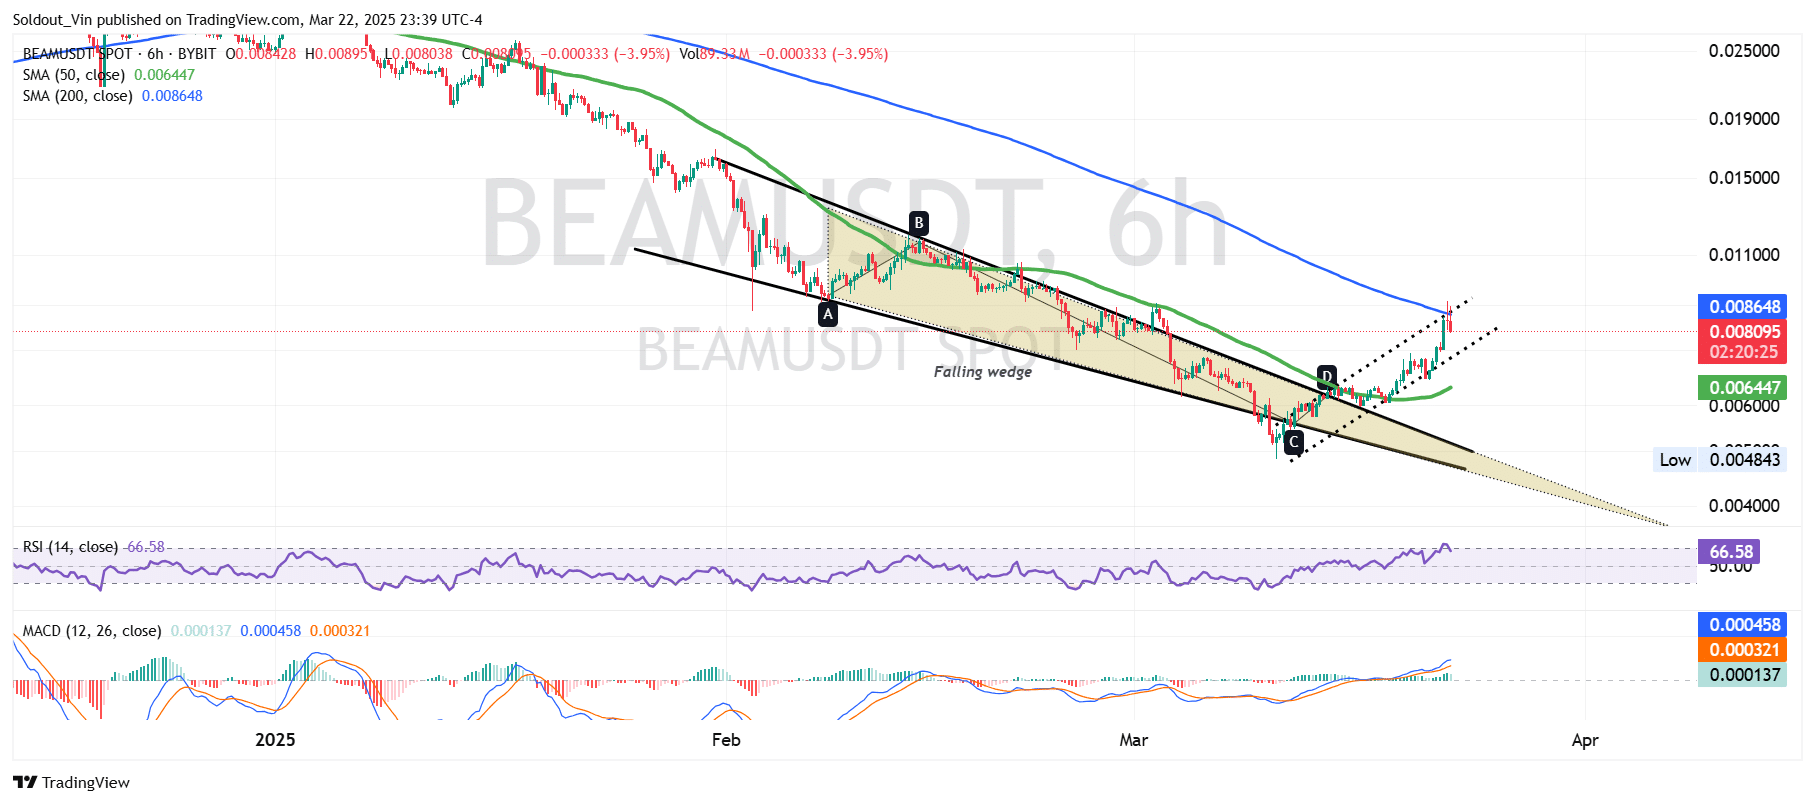Click the "Low" marker label
This screenshot has height=804, width=1815.
[1675, 460]
